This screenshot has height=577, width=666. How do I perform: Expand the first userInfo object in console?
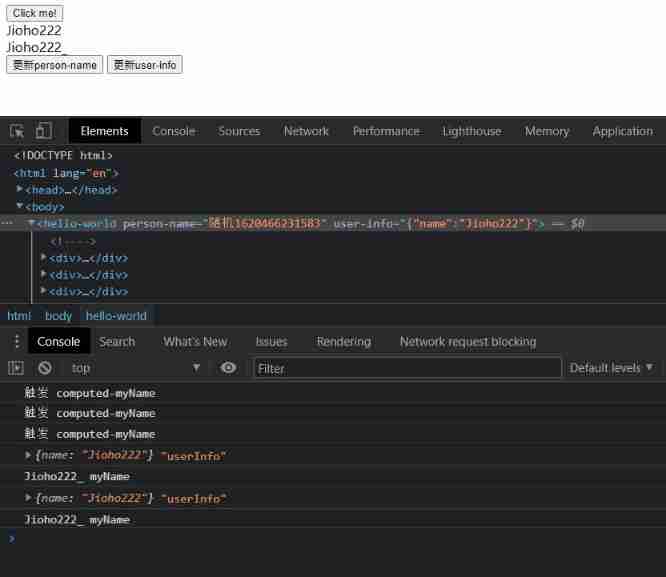point(29,456)
